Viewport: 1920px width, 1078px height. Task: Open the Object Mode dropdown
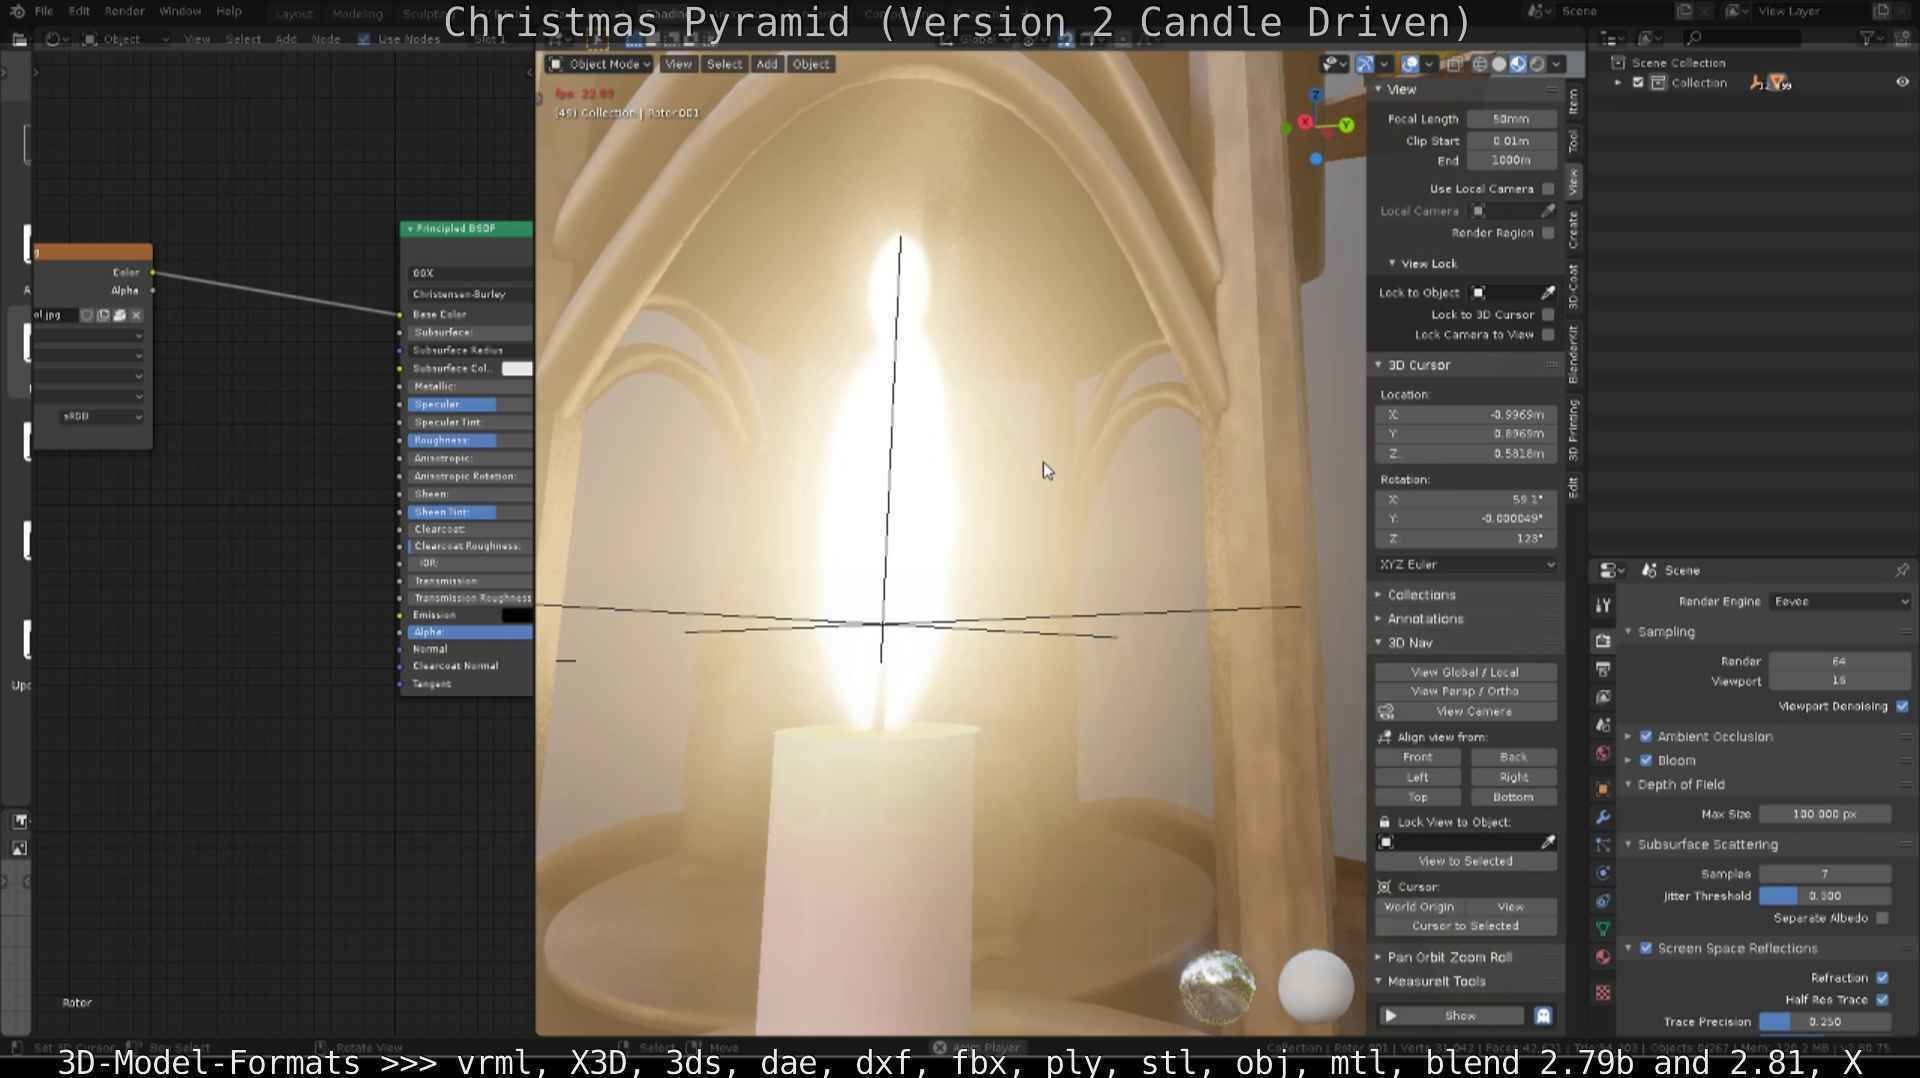(600, 64)
